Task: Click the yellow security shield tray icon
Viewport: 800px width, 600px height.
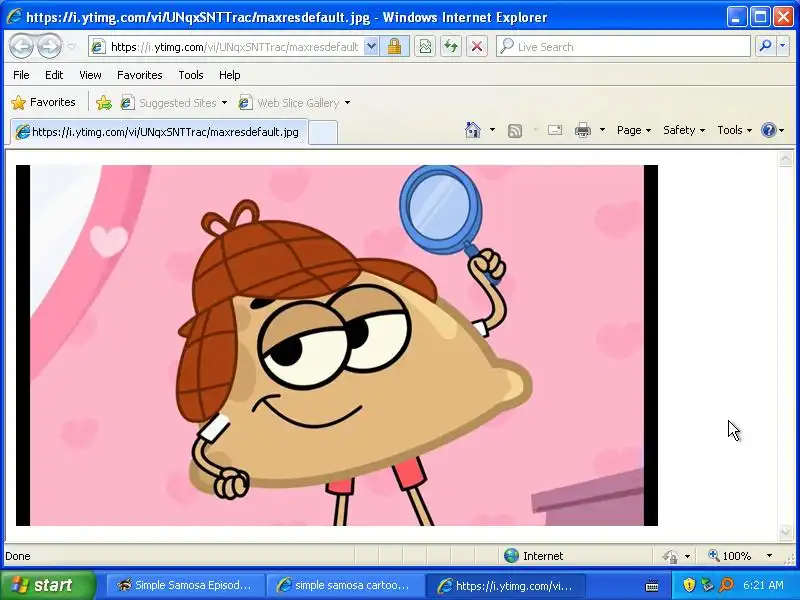Action: [689, 585]
